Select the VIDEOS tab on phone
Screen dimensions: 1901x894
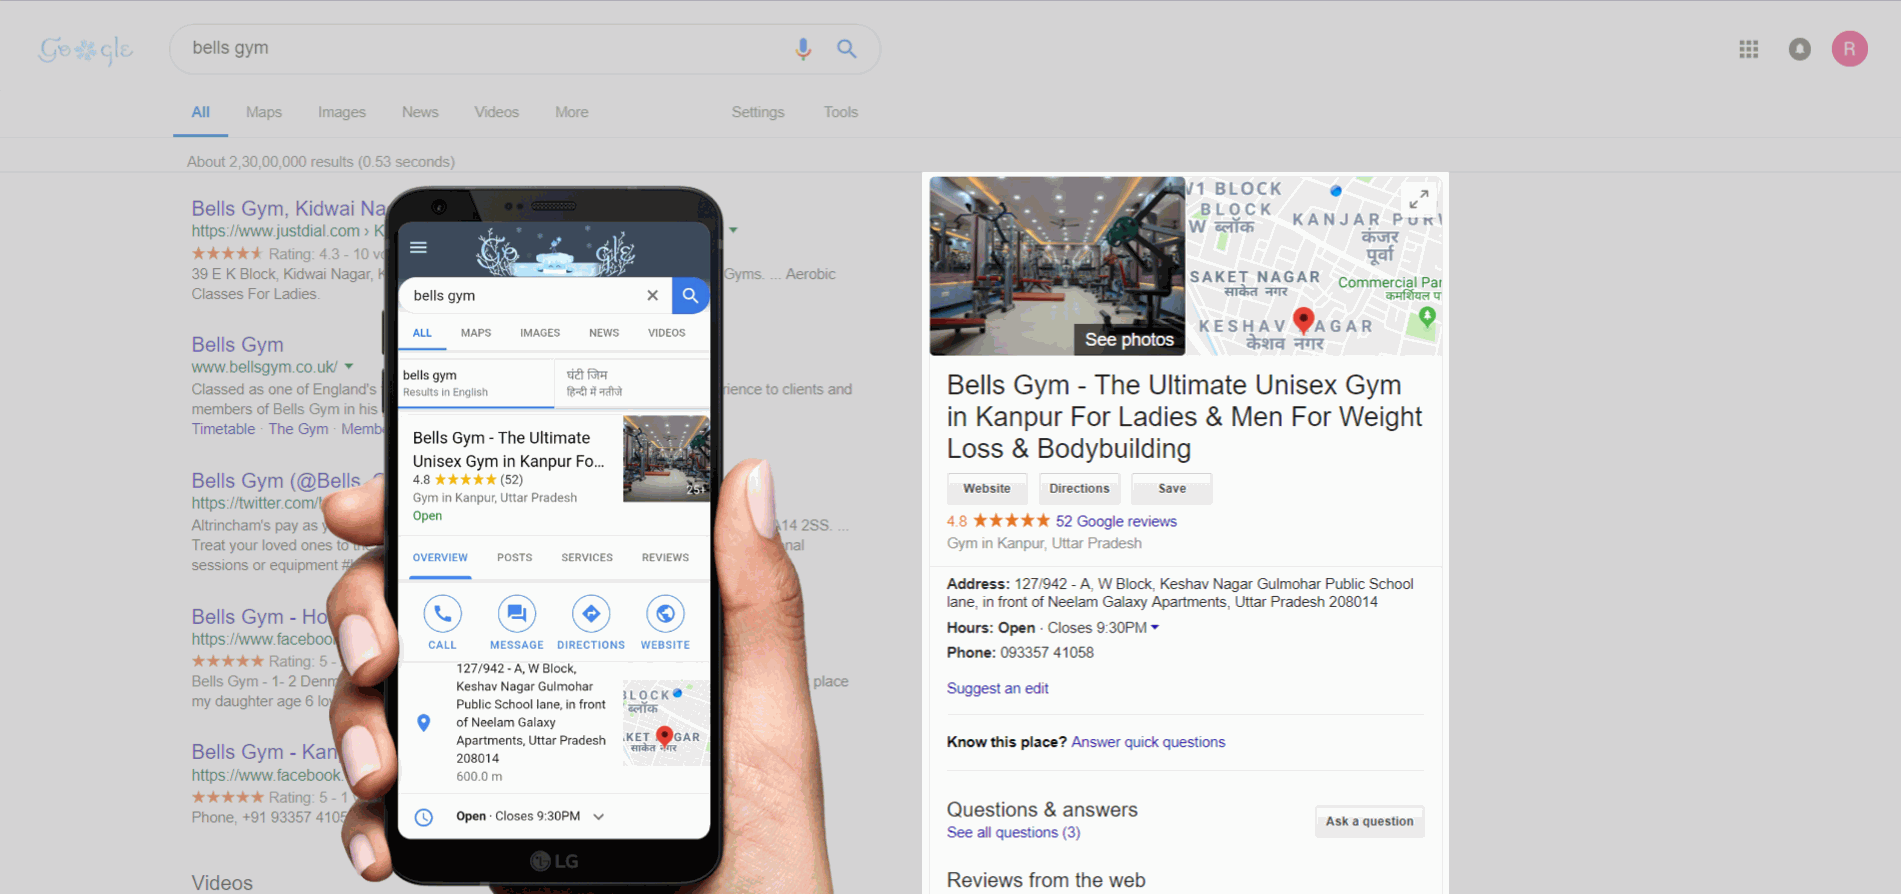(x=667, y=333)
